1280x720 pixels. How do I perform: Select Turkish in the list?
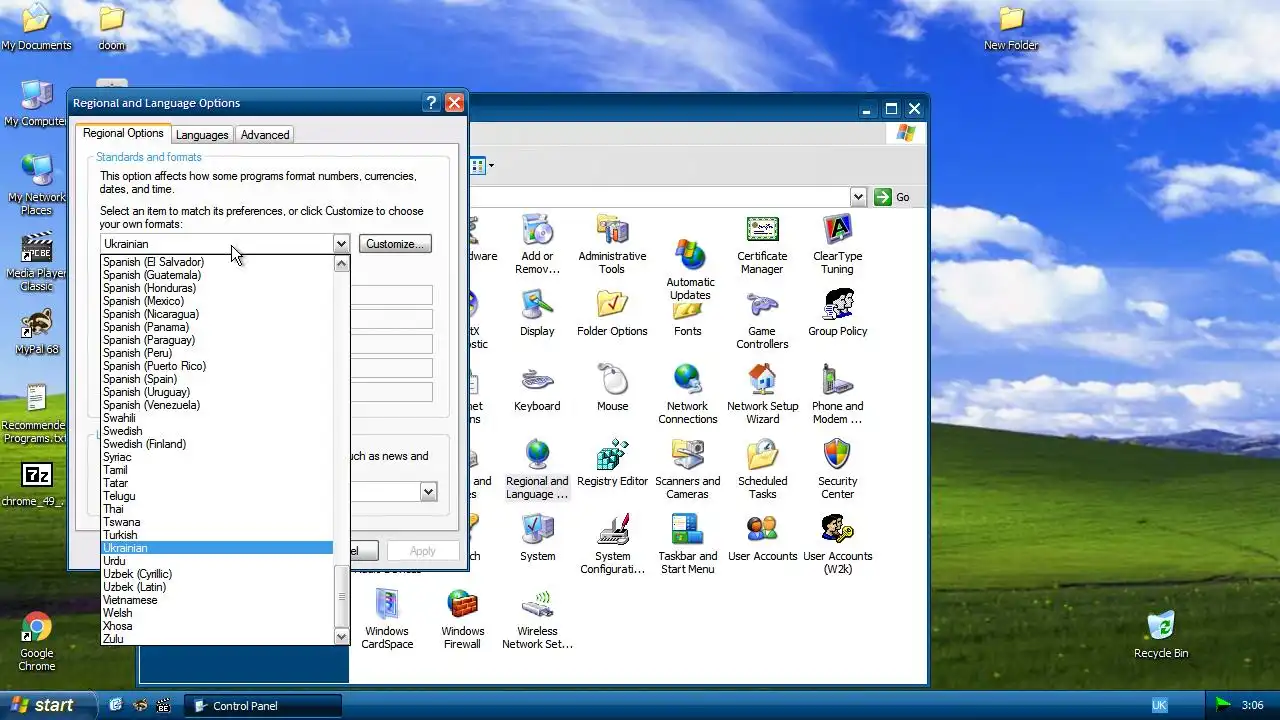(x=217, y=535)
